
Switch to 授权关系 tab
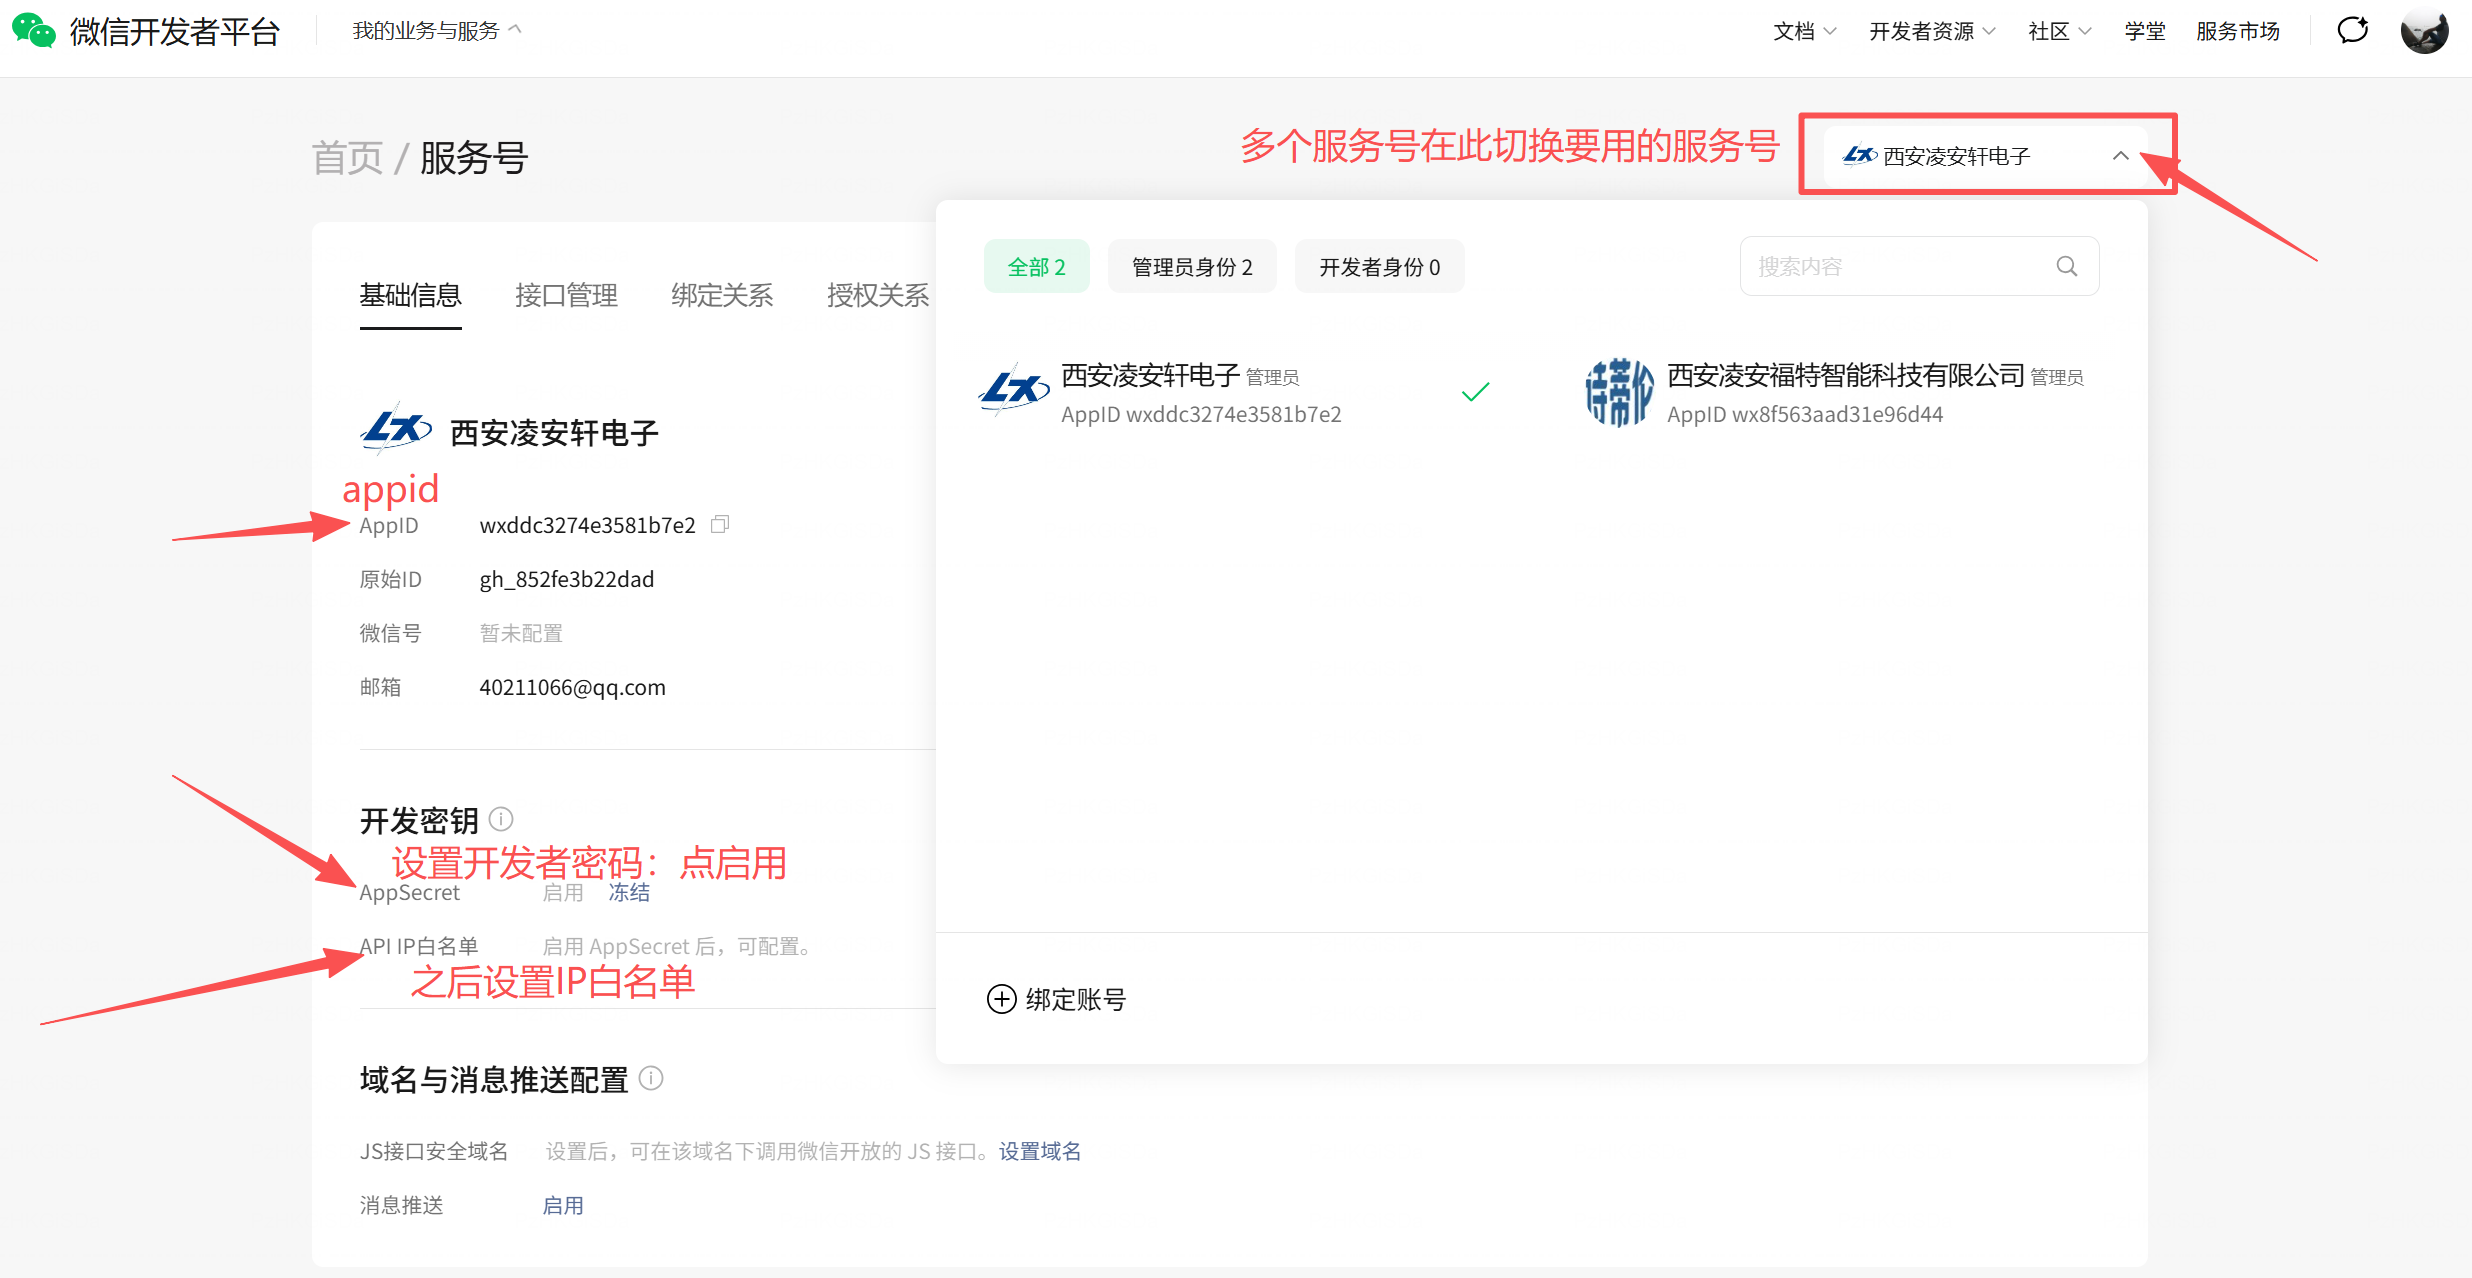(878, 295)
